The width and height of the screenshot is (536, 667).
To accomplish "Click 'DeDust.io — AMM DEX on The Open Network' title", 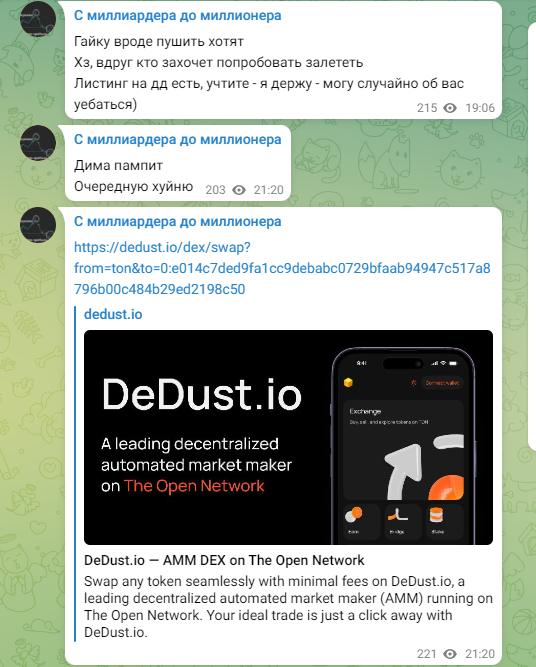I will [224, 560].
